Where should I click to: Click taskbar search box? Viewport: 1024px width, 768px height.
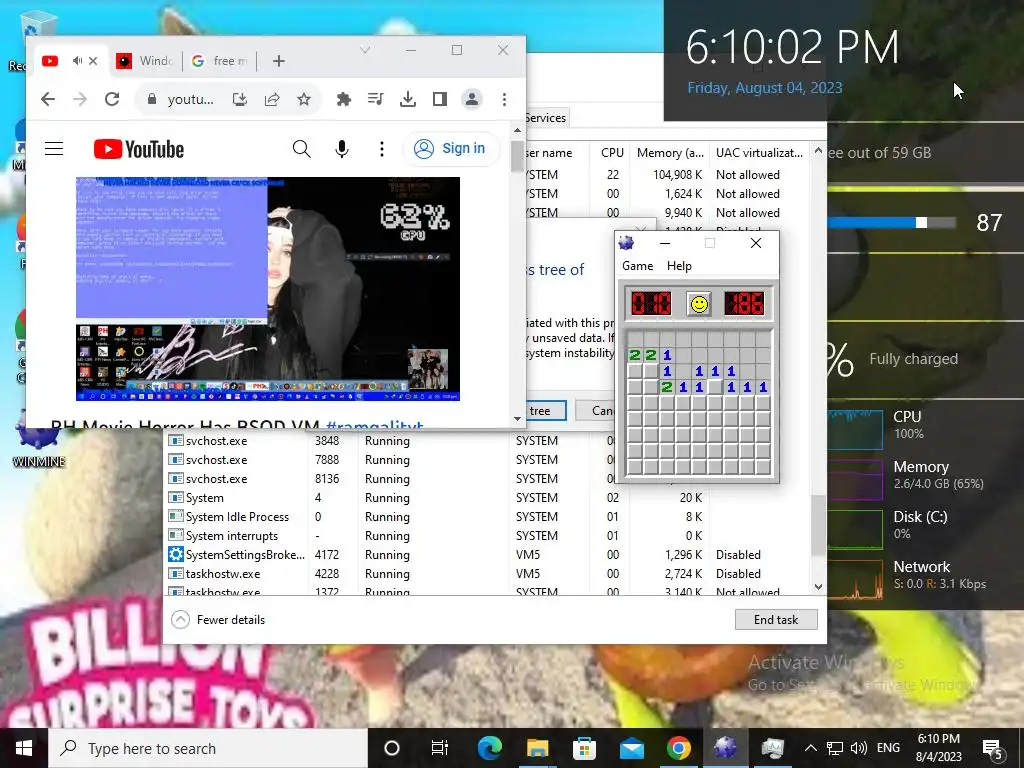tap(208, 748)
